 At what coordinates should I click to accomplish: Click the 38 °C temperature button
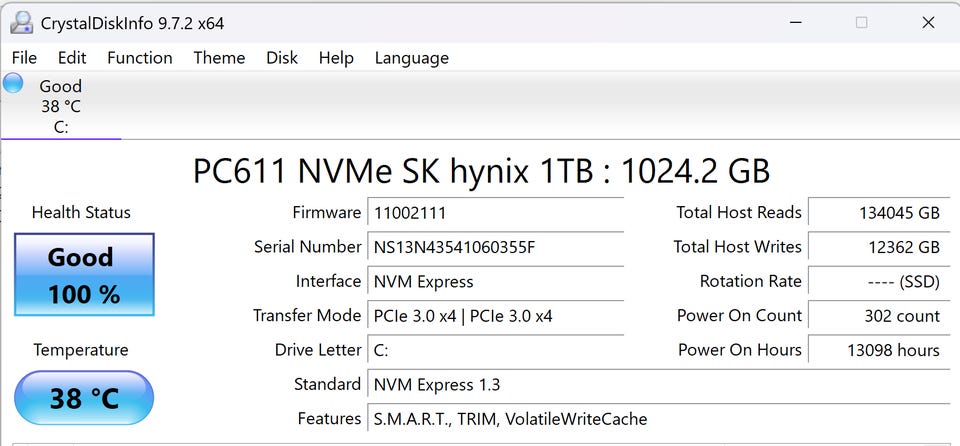click(x=84, y=398)
